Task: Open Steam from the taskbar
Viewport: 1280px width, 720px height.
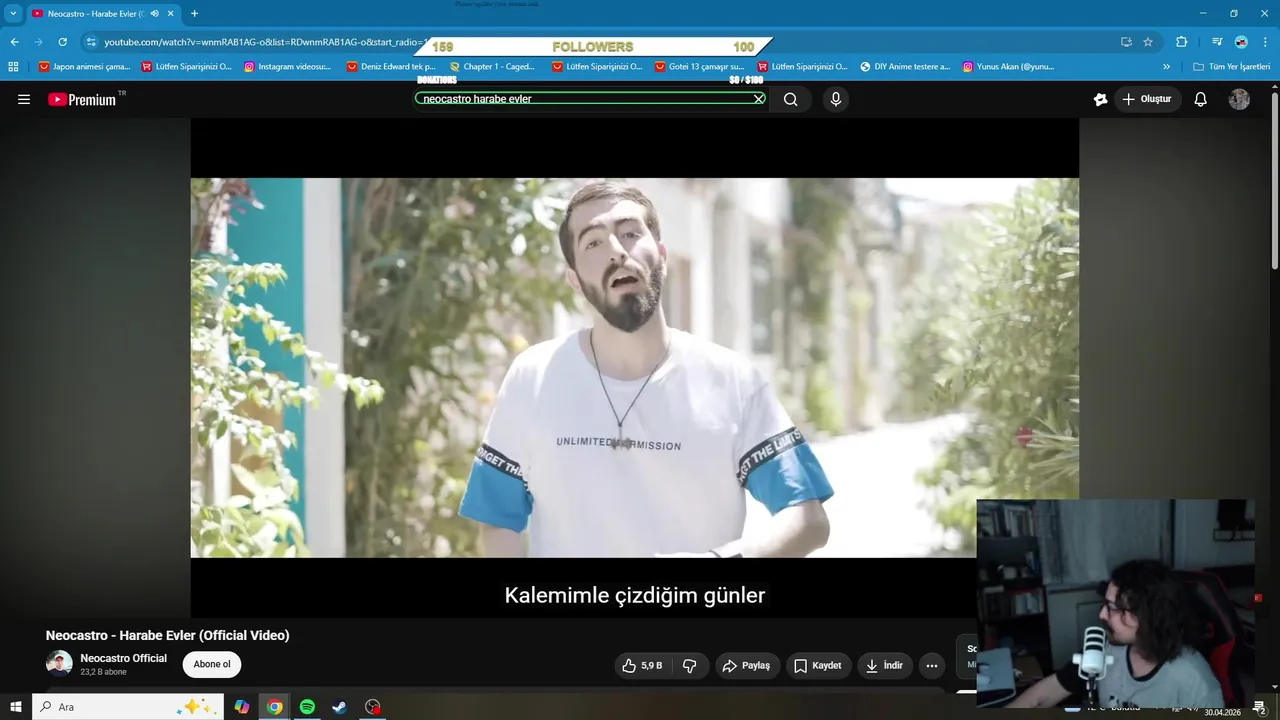Action: [340, 707]
